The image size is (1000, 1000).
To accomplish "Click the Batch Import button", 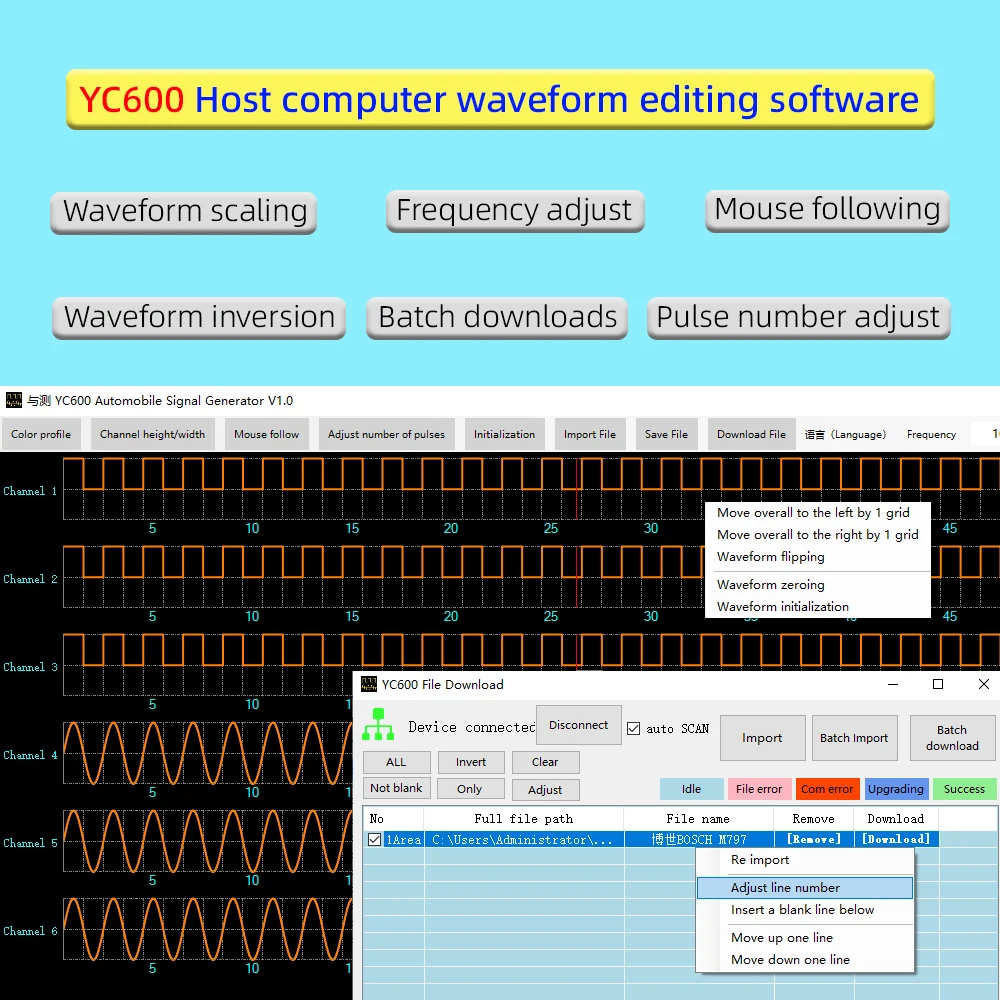I will pyautogui.click(x=854, y=738).
